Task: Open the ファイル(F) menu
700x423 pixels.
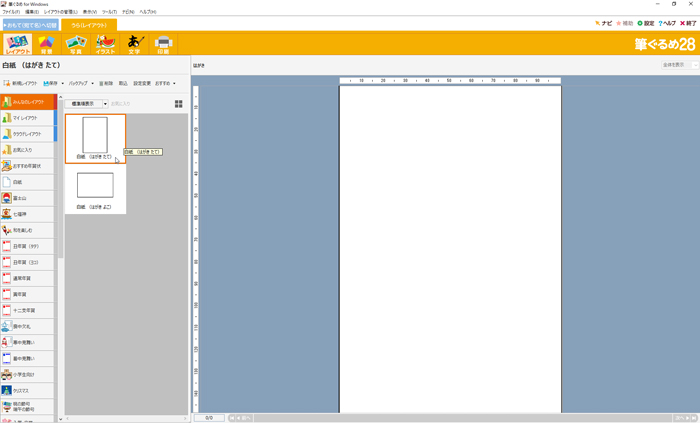Action: click(10, 12)
